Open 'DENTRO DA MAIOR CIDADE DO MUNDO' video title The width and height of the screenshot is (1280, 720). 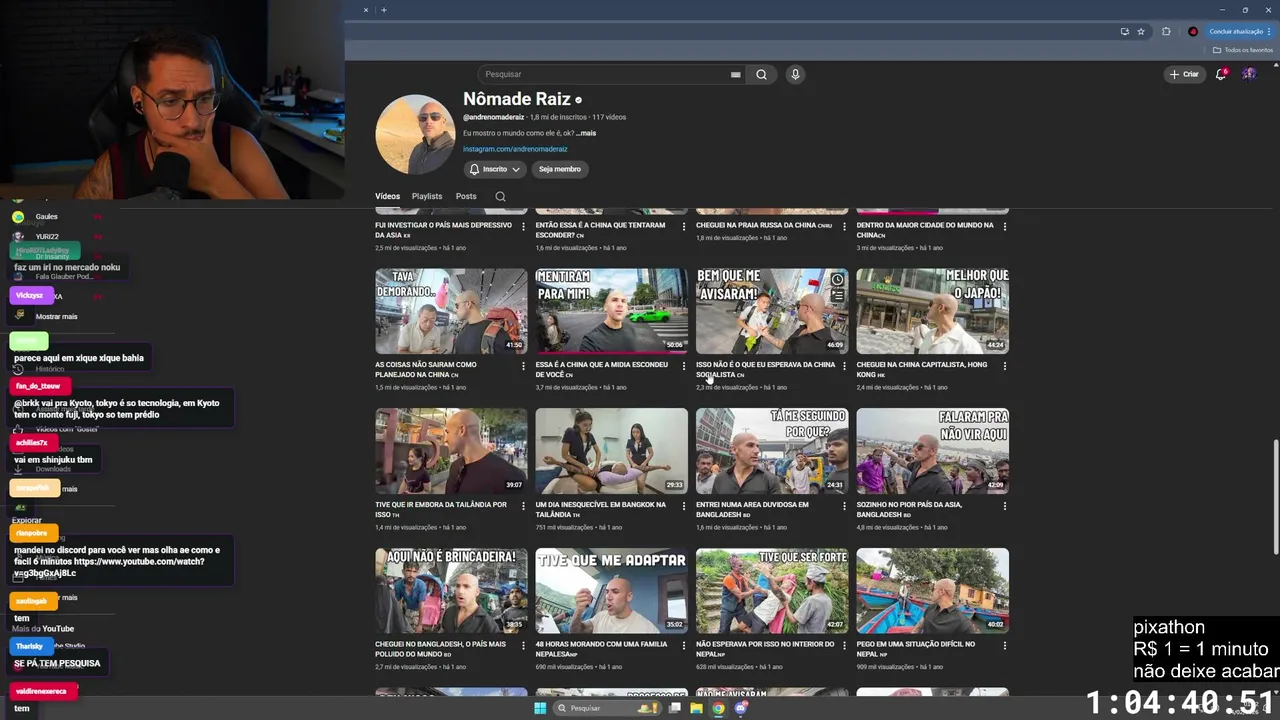925,230
